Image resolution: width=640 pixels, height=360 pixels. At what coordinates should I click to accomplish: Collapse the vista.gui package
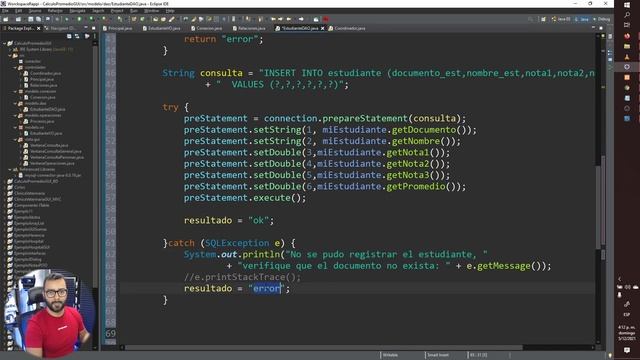[15, 140]
